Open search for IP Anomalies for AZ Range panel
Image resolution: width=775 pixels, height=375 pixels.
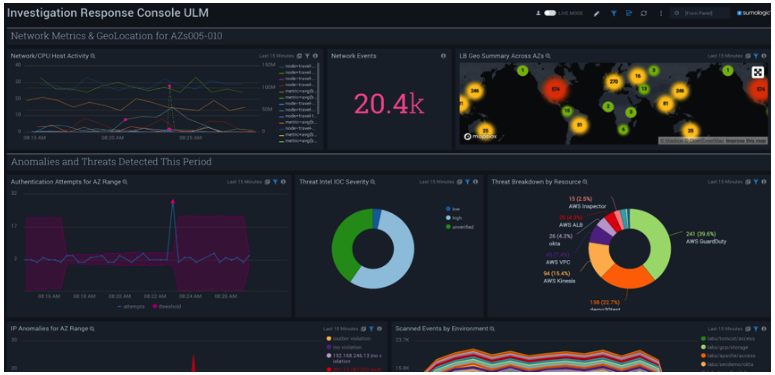pyautogui.click(x=92, y=328)
